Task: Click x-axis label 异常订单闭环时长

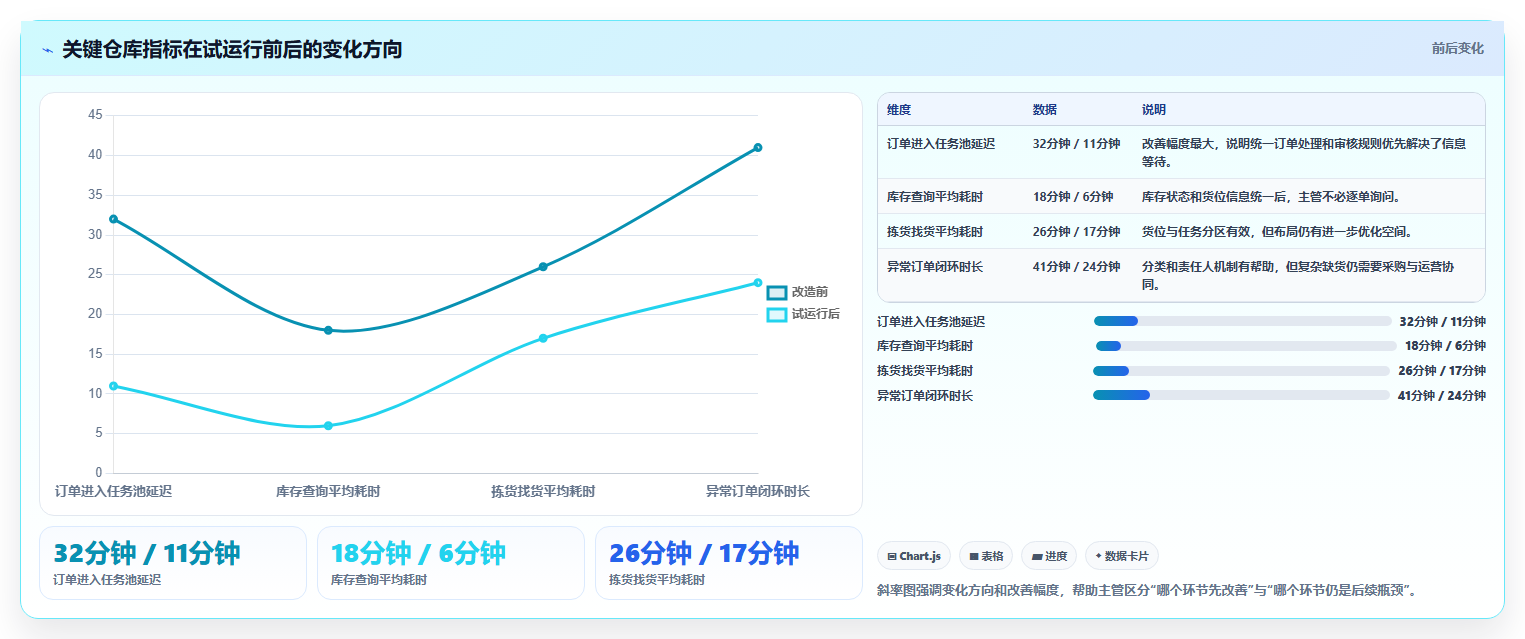Action: 758,492
